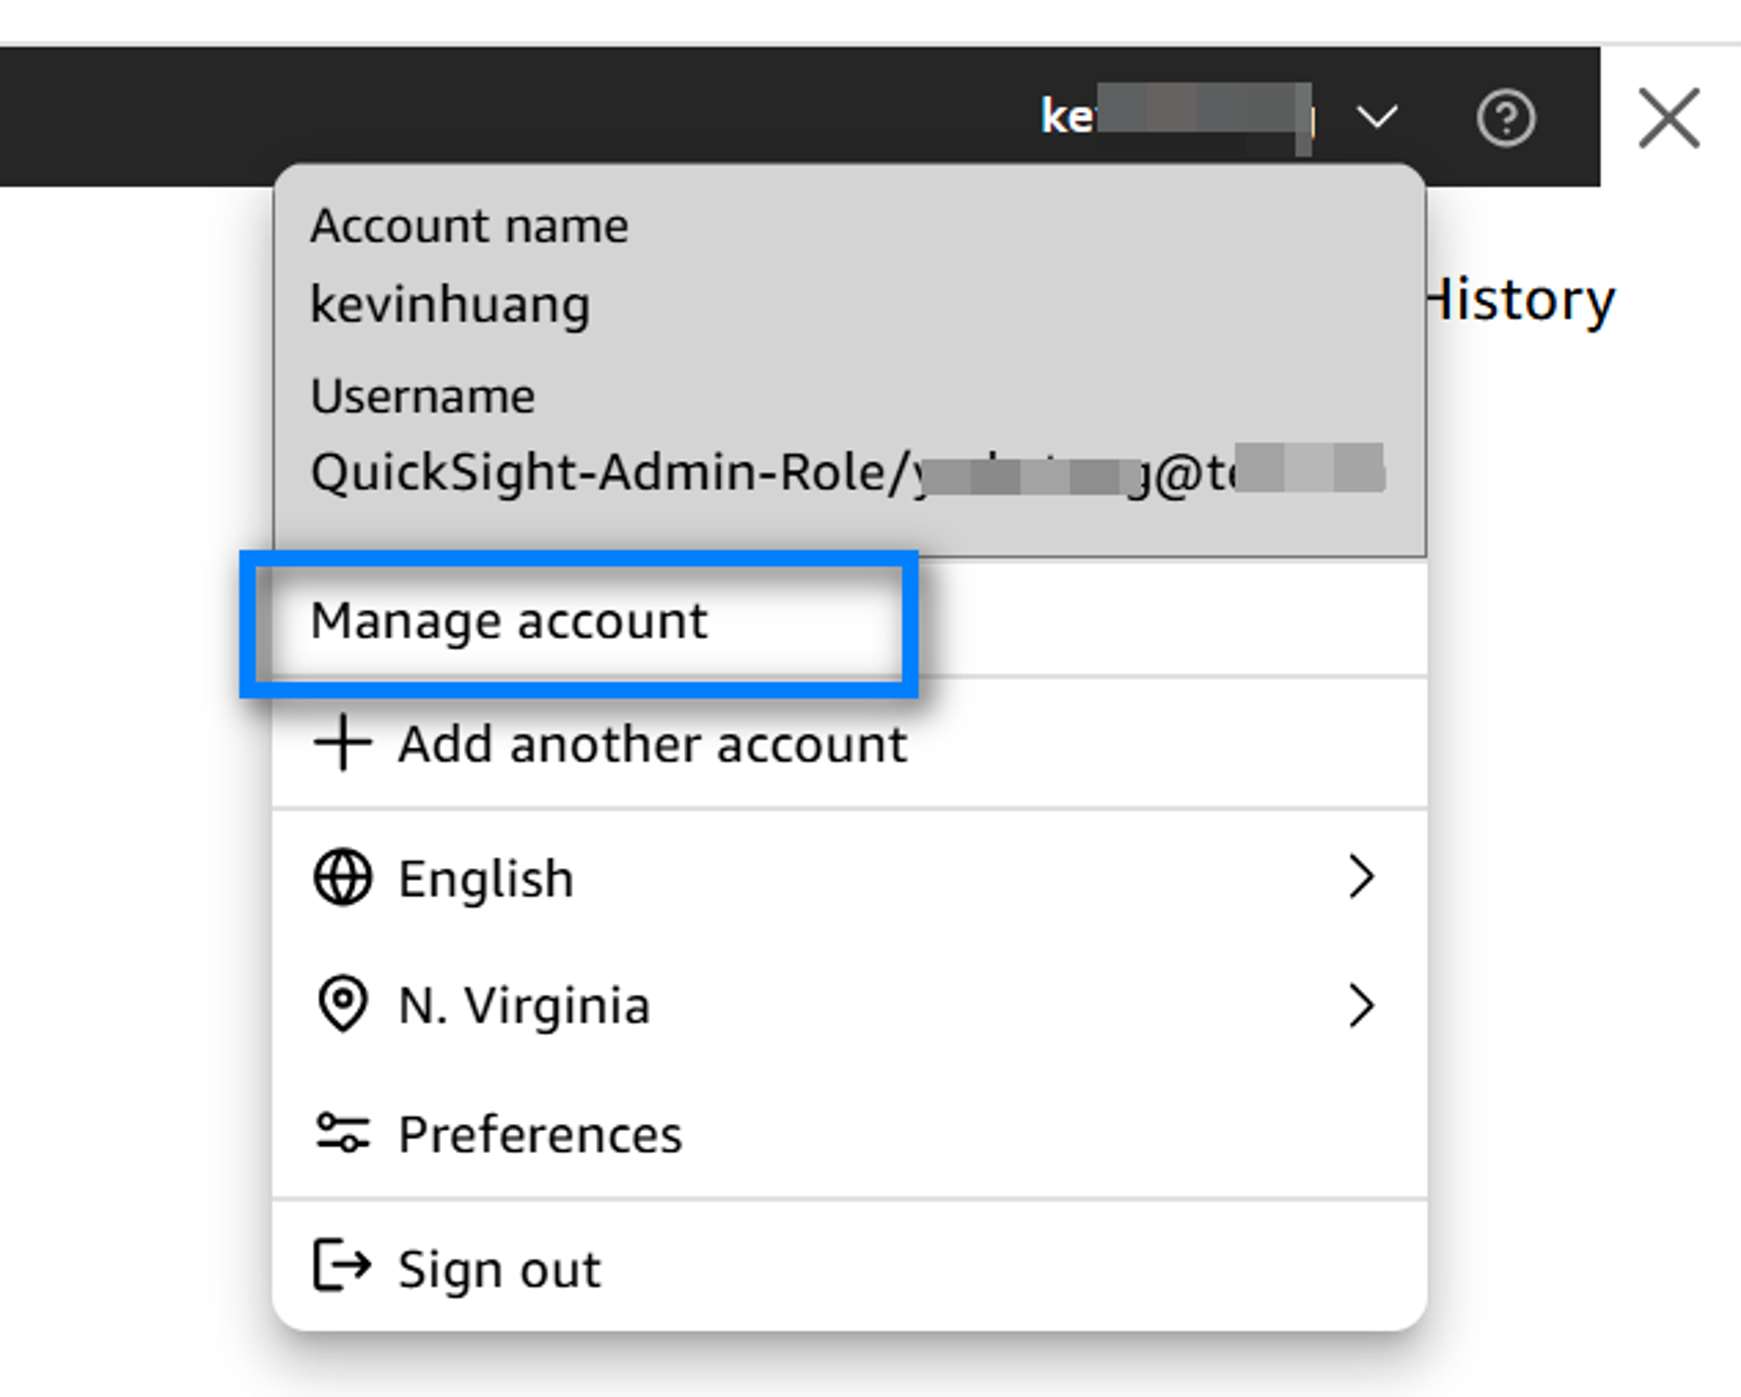This screenshot has height=1397, width=1741.
Task: Open Preferences from the account menu
Action: pyautogui.click(x=849, y=1134)
